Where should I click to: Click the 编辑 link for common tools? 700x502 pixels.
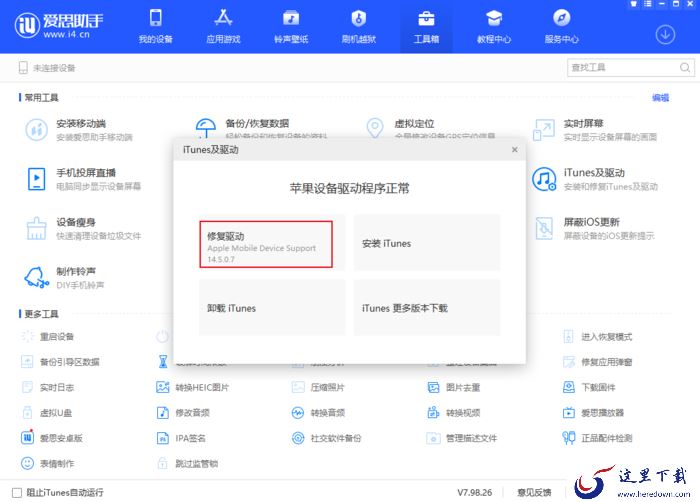(660, 97)
